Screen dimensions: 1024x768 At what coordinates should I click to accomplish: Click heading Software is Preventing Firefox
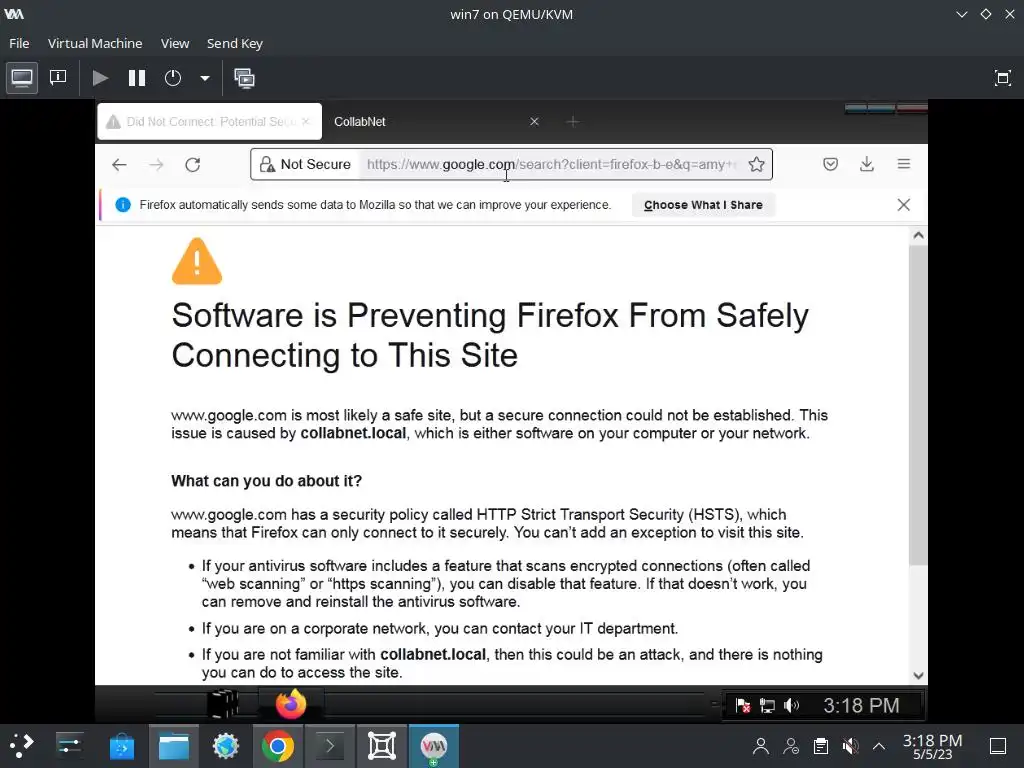[490, 335]
